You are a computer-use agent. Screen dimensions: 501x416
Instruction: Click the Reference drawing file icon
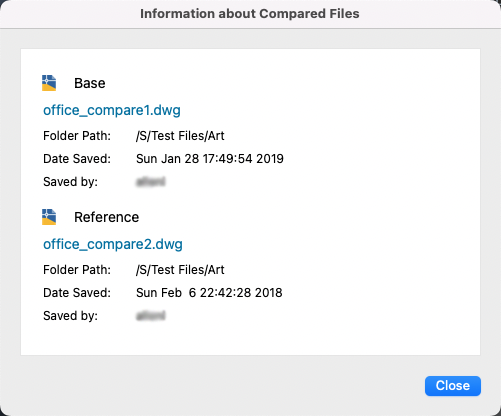pos(49,217)
